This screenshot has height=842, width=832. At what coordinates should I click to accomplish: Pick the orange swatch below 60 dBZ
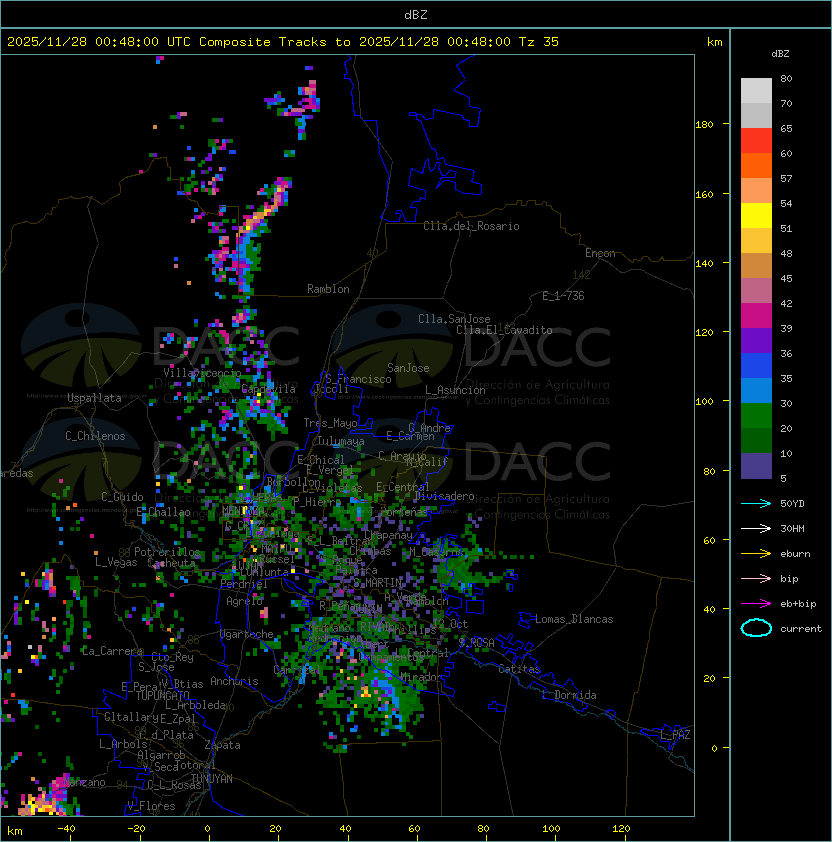pos(756,165)
